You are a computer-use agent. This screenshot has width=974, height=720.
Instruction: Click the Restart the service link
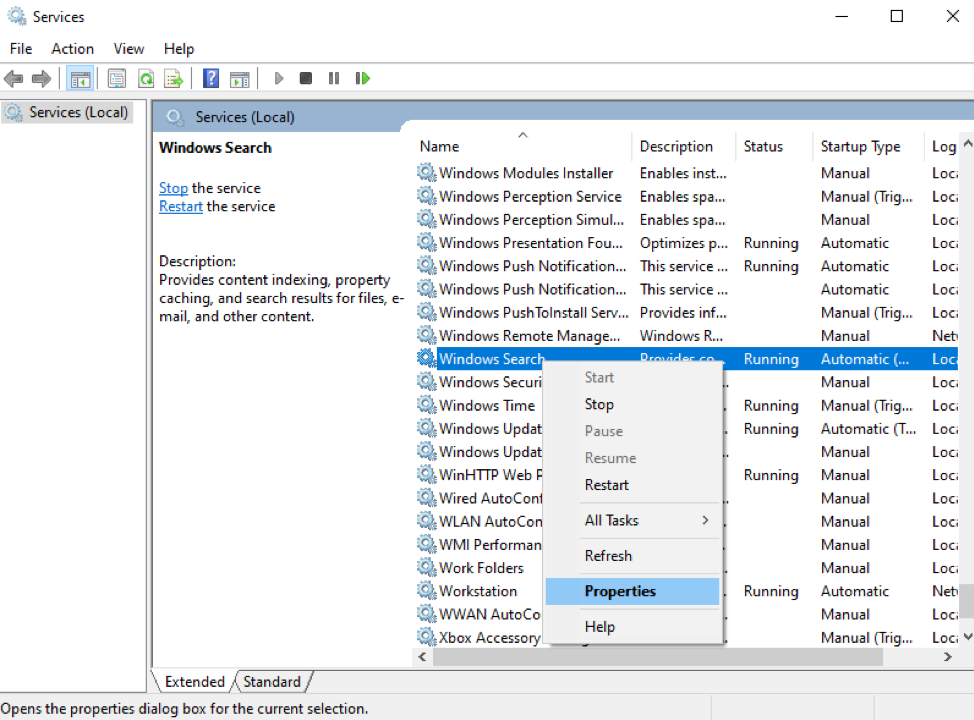[181, 207]
